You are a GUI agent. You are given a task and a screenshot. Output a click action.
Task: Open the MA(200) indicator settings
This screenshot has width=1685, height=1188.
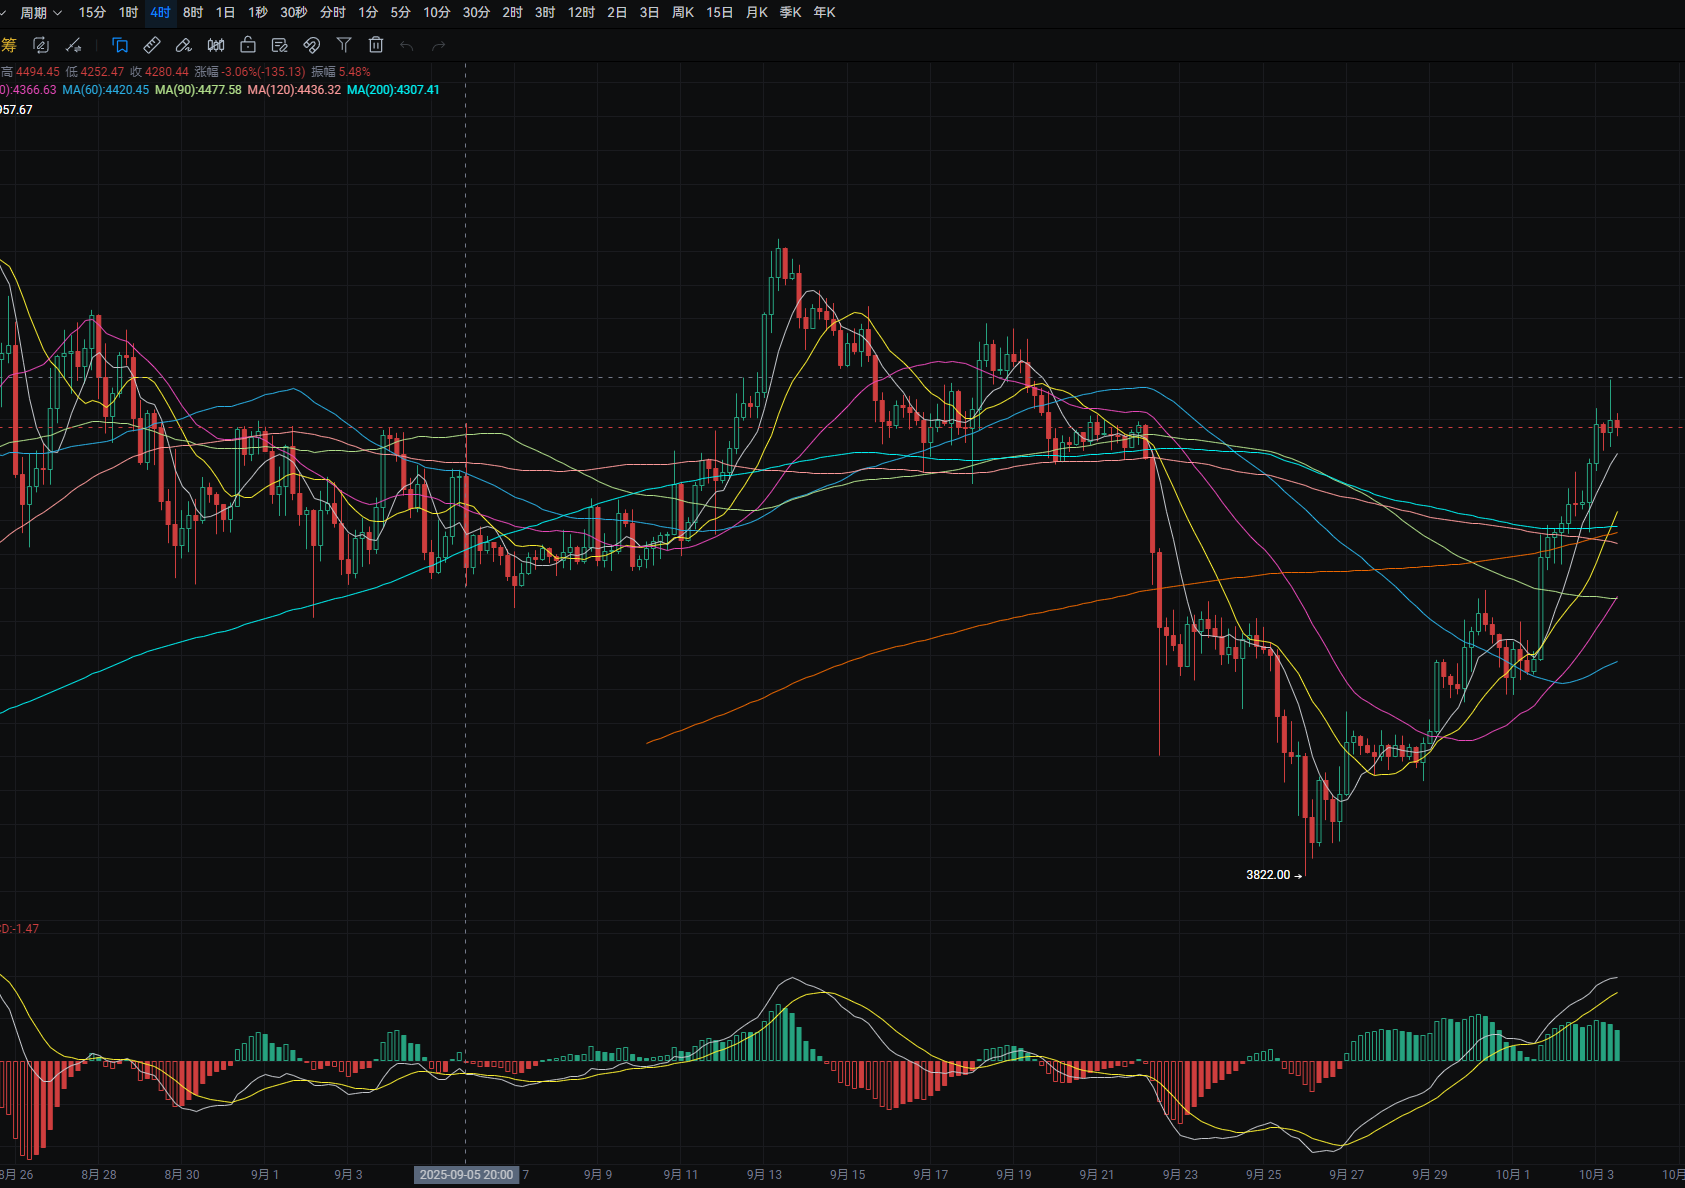click(x=393, y=90)
